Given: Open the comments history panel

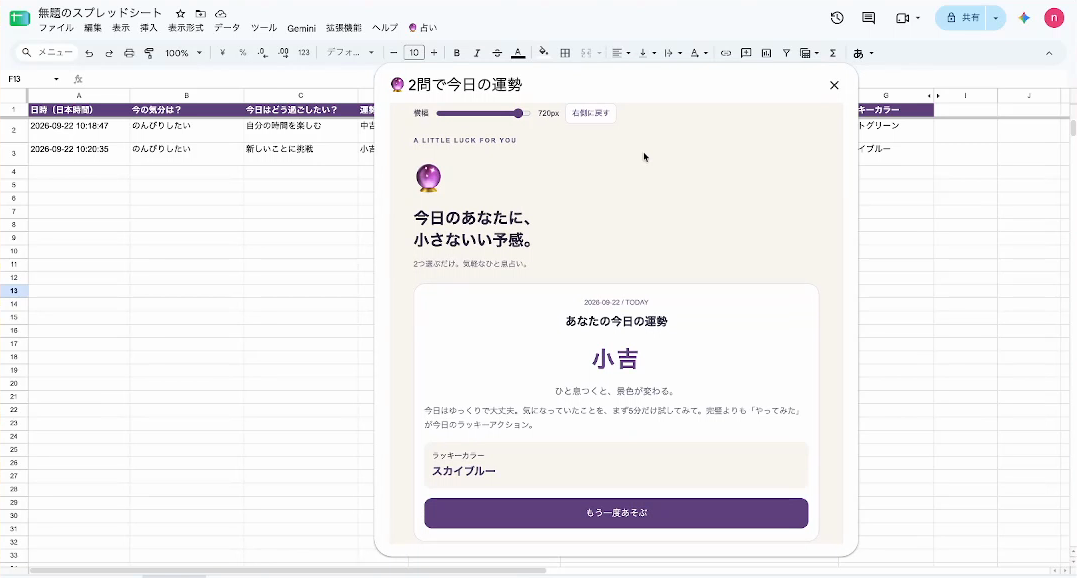Looking at the screenshot, I should [869, 19].
